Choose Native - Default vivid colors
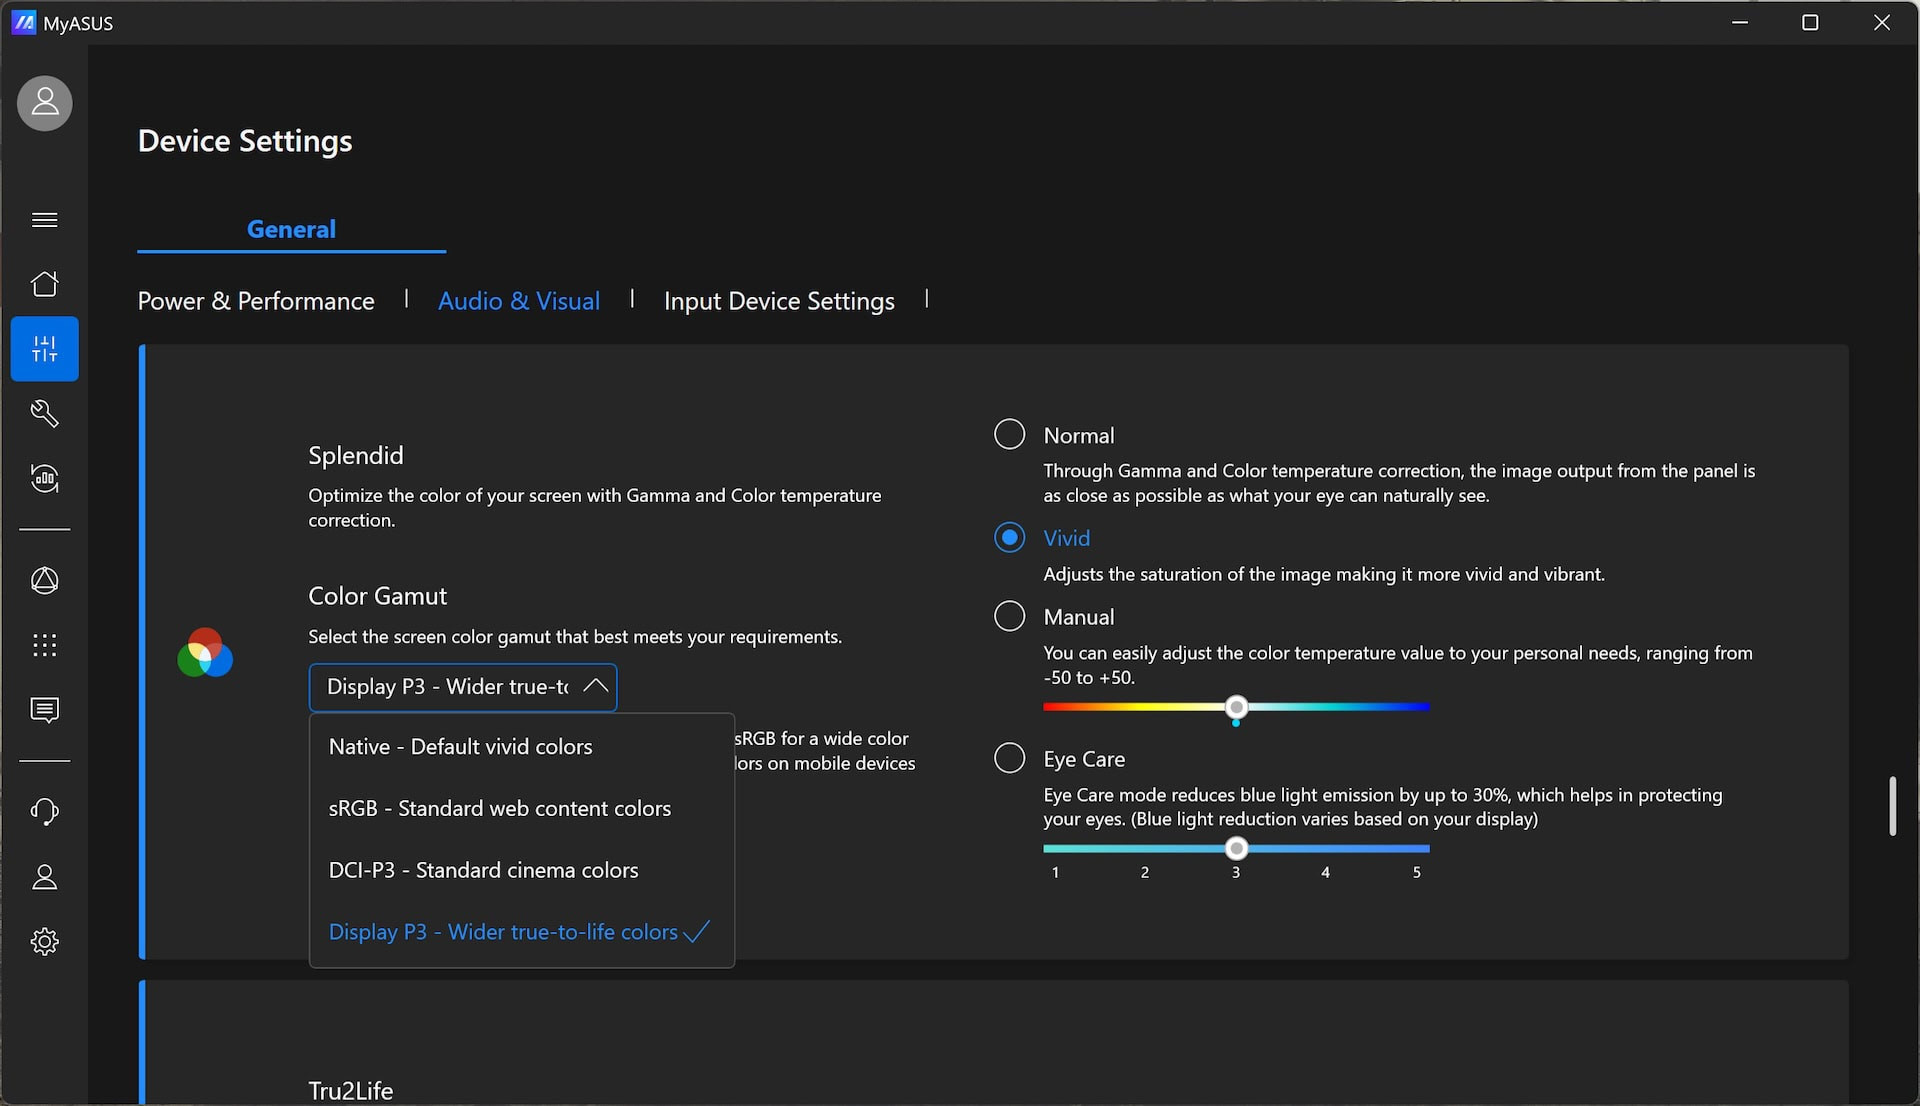 click(x=522, y=747)
